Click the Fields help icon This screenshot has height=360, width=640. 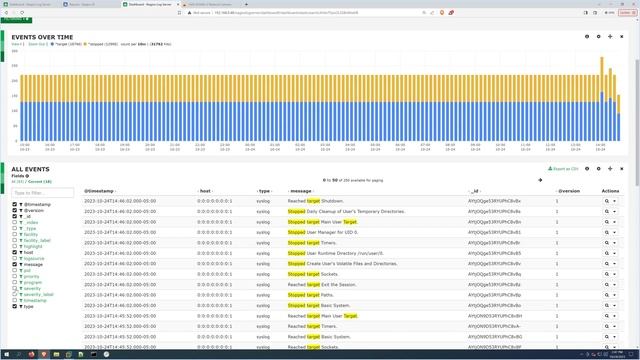click(x=27, y=176)
